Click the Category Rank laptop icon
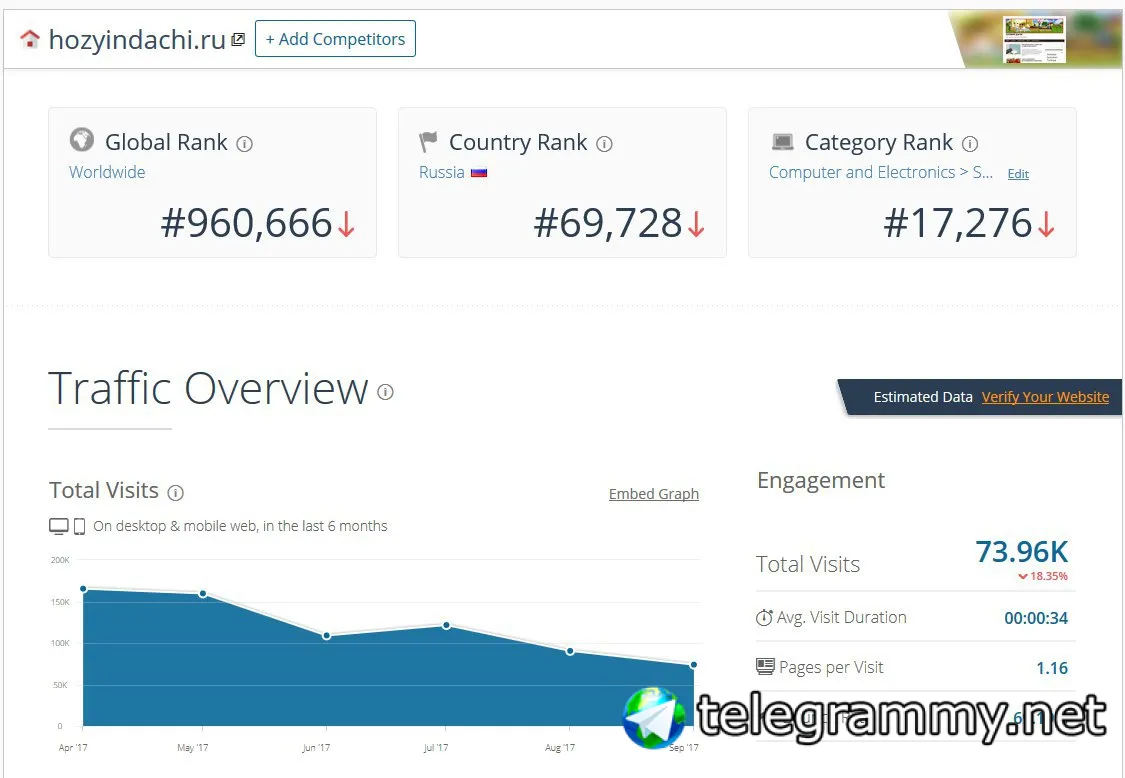This screenshot has height=778, width=1125. (783, 141)
